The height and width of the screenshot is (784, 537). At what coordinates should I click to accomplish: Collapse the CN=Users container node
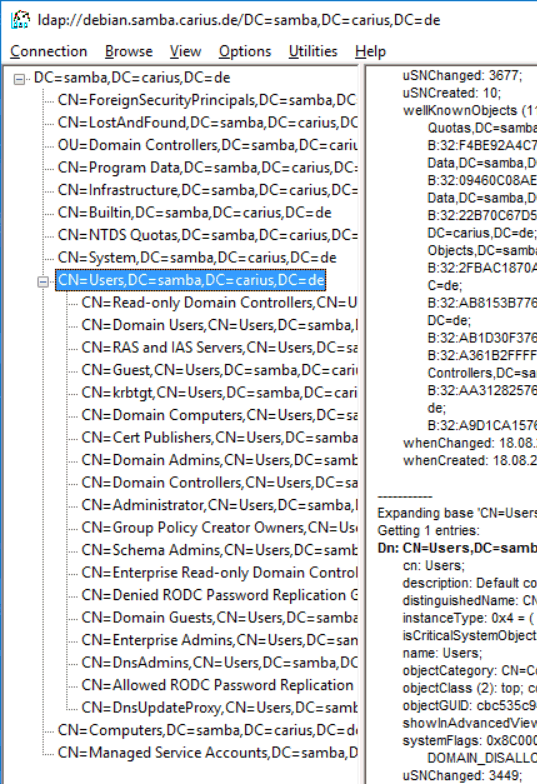click(x=43, y=282)
